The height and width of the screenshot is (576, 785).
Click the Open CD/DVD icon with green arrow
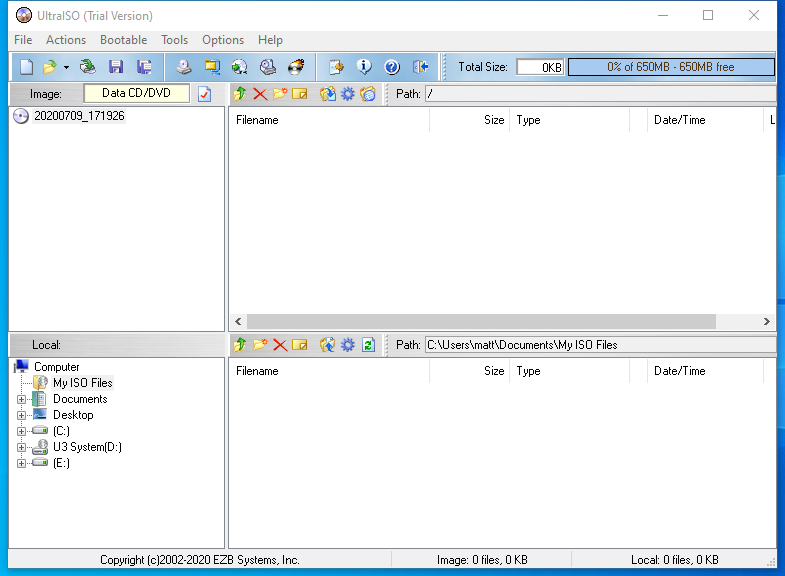coord(88,67)
